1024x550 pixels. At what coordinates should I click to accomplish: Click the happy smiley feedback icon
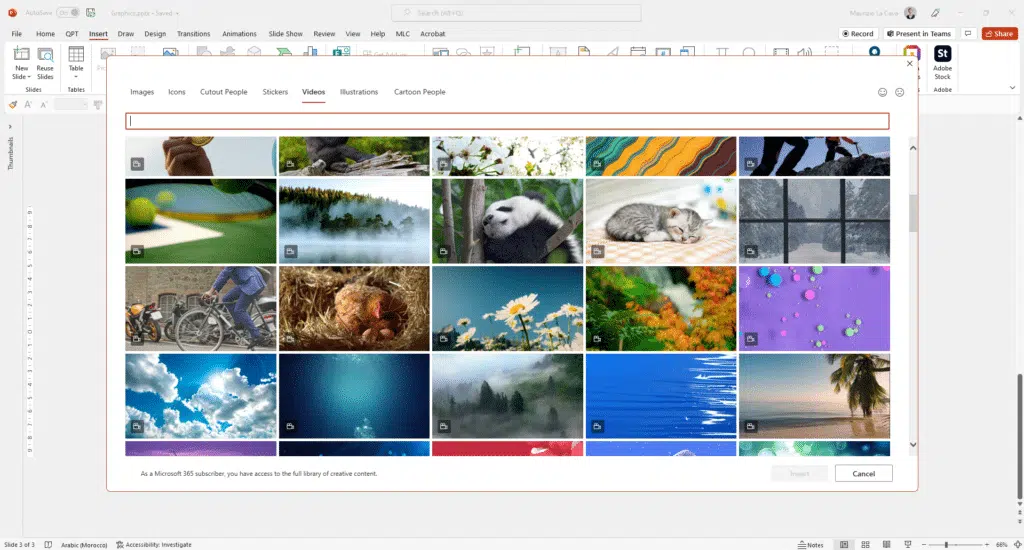coord(882,92)
